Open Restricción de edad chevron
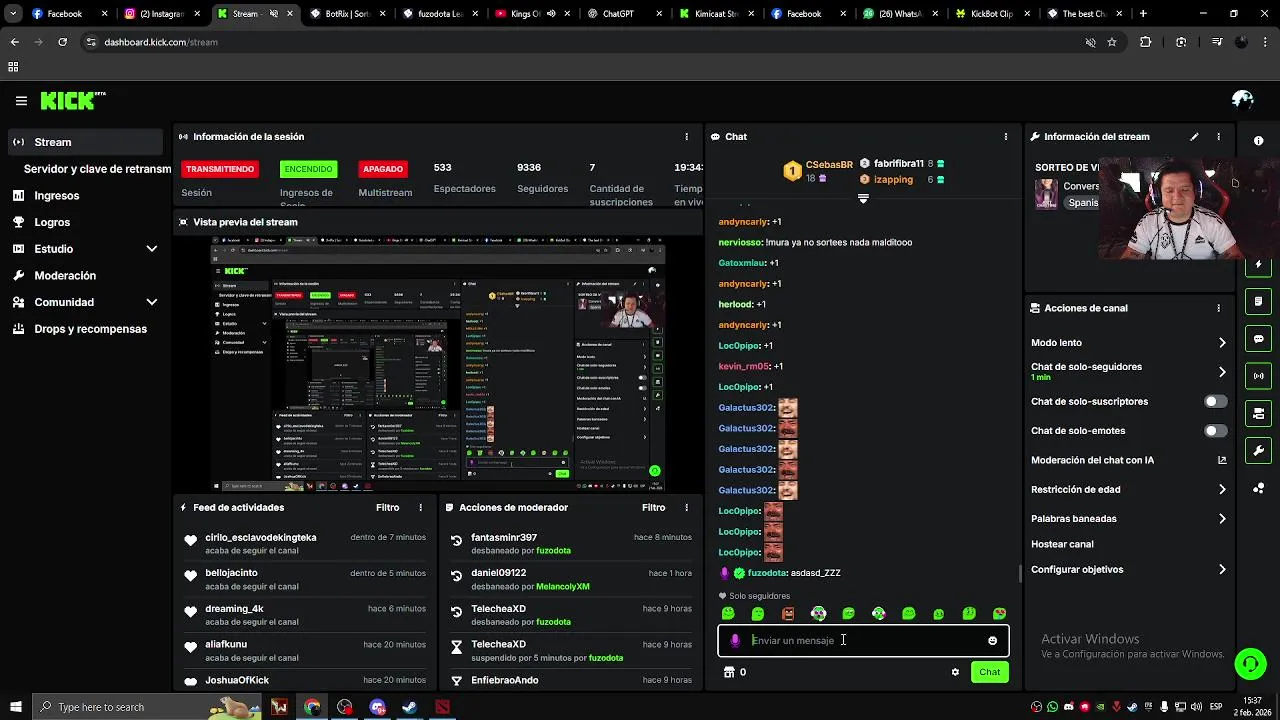Viewport: 1280px width, 720px height. pos(1222,489)
